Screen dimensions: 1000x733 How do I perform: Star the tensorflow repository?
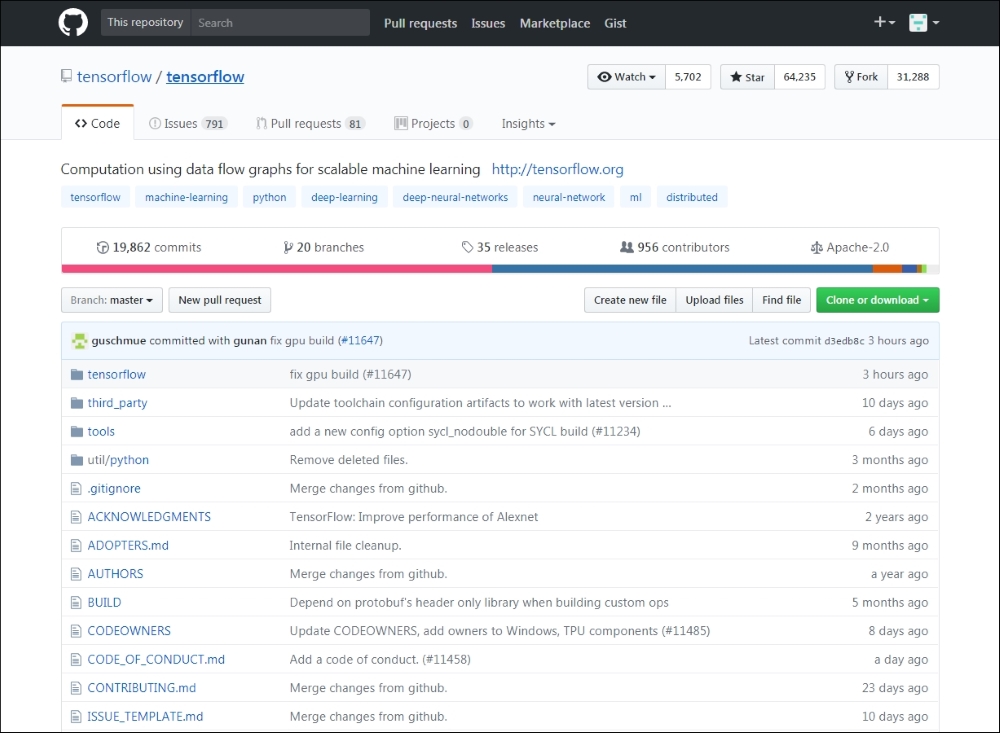tap(747, 77)
